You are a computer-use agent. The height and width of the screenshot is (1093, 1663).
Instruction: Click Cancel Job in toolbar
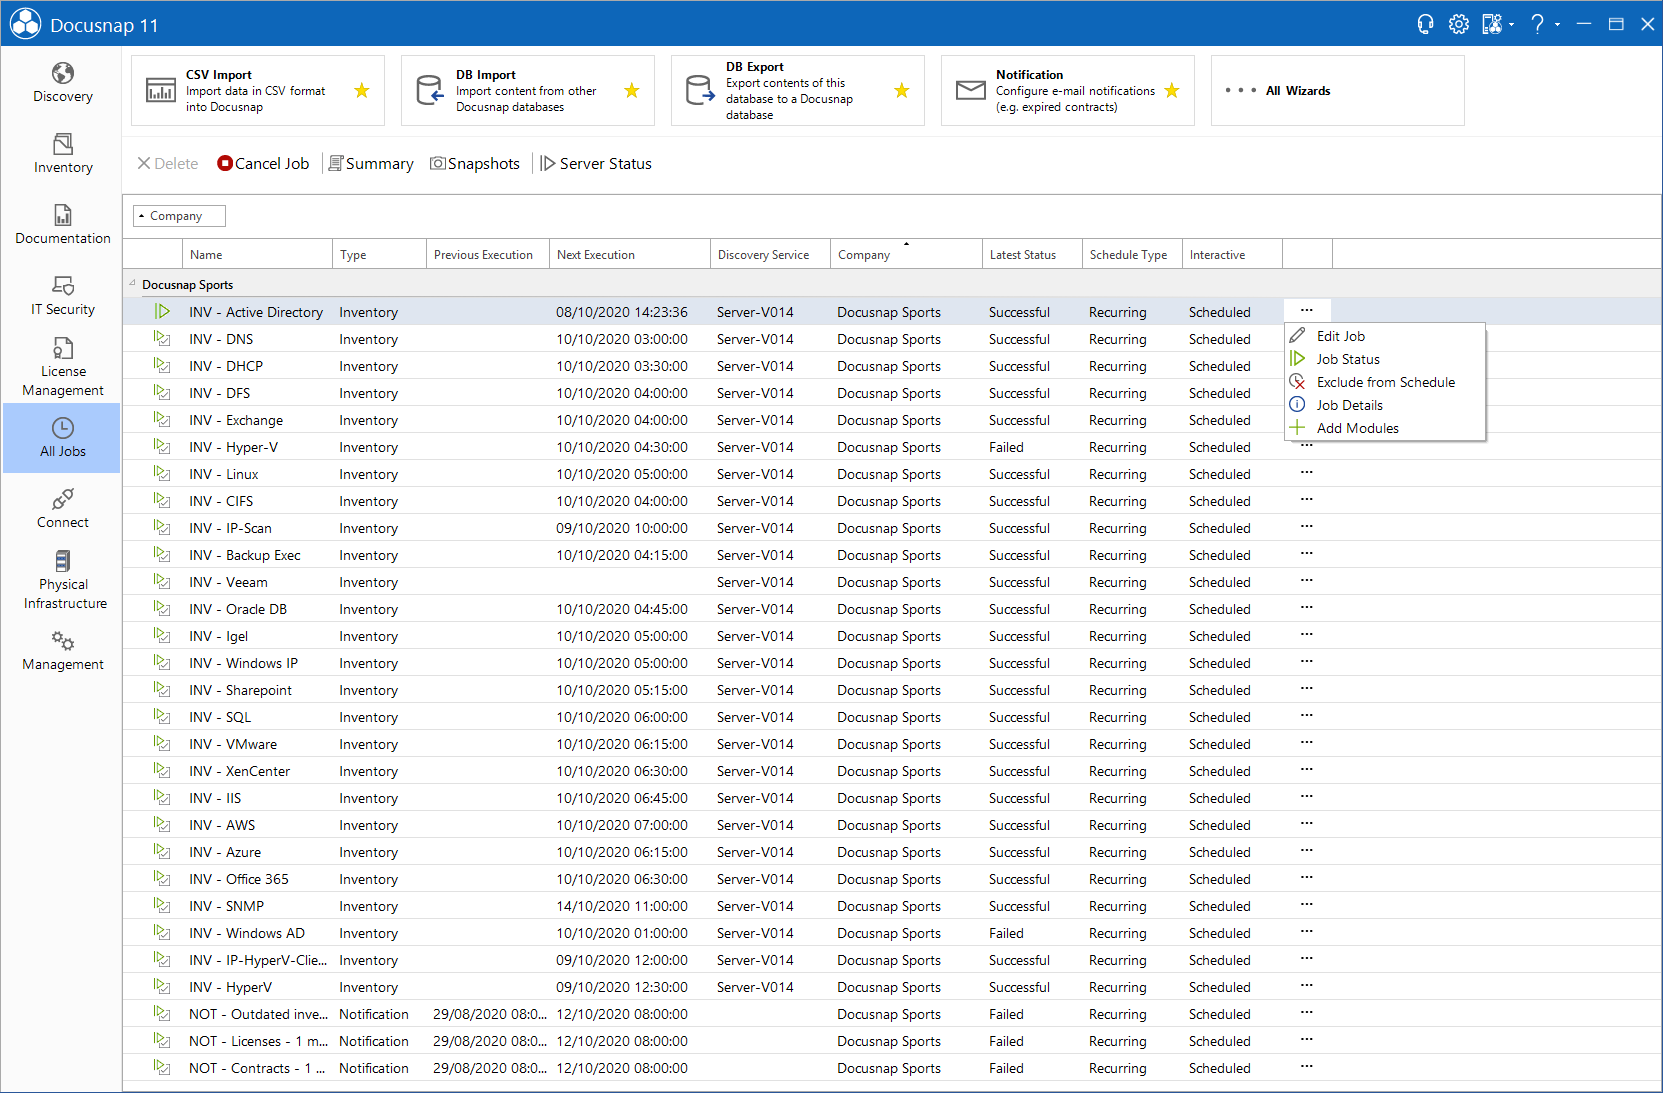pos(264,164)
